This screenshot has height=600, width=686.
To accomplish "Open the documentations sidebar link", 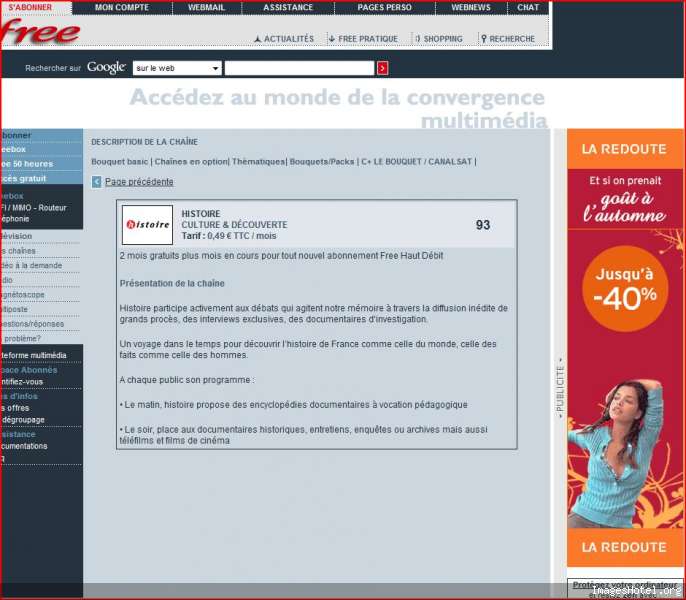I will [x=24, y=446].
